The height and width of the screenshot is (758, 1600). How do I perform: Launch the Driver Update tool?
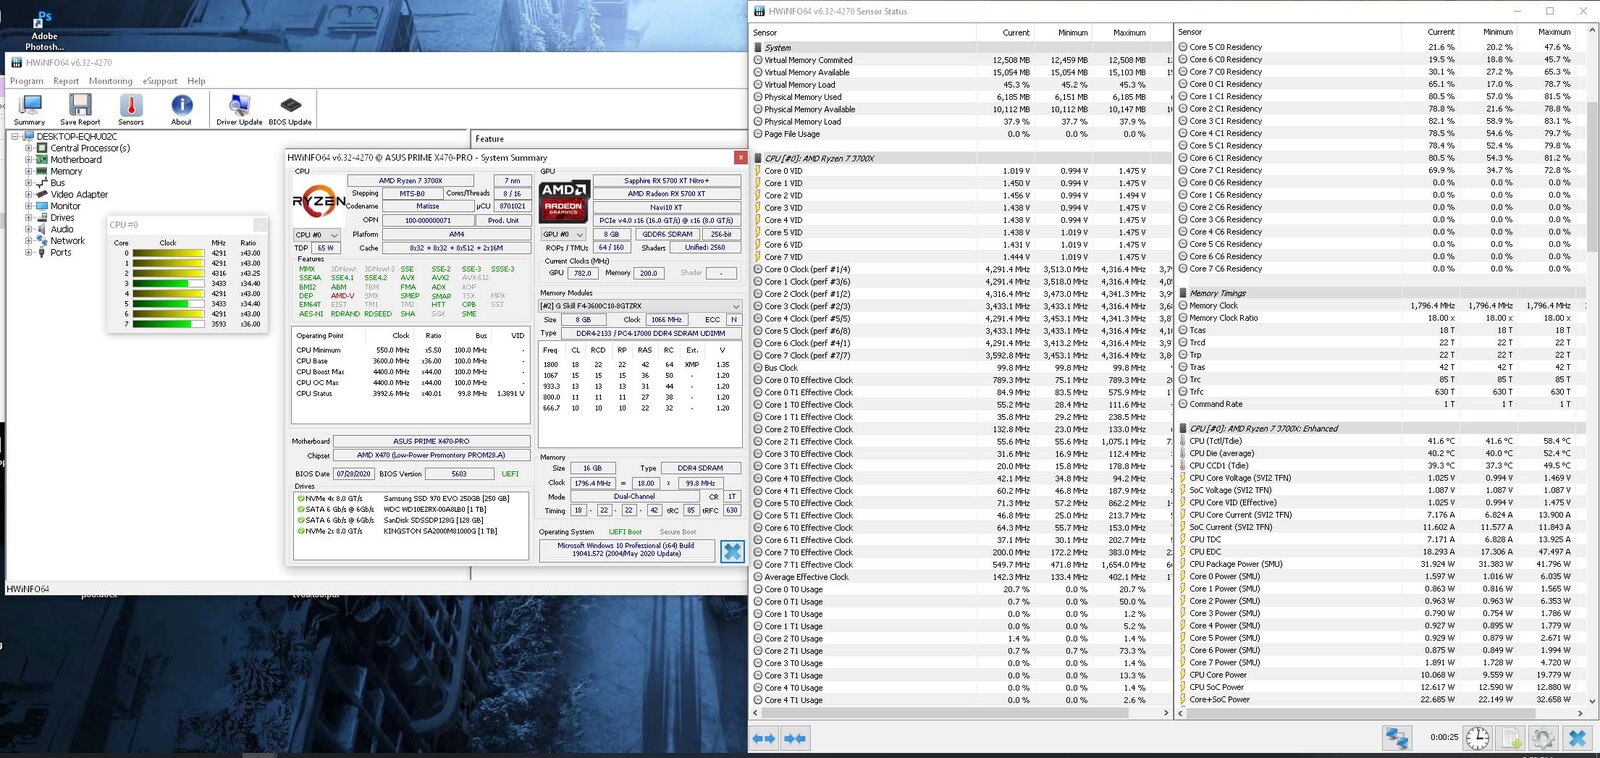tap(239, 106)
